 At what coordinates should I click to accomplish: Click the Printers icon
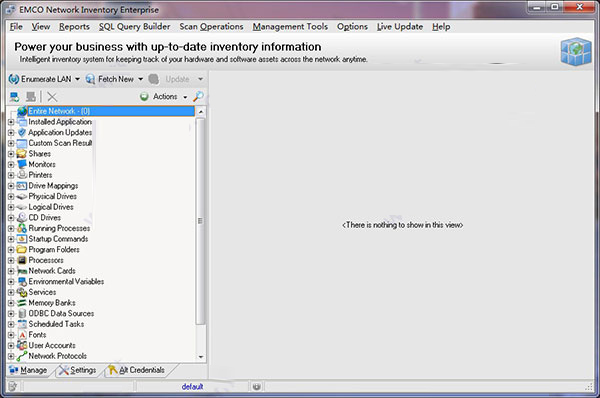point(22,175)
